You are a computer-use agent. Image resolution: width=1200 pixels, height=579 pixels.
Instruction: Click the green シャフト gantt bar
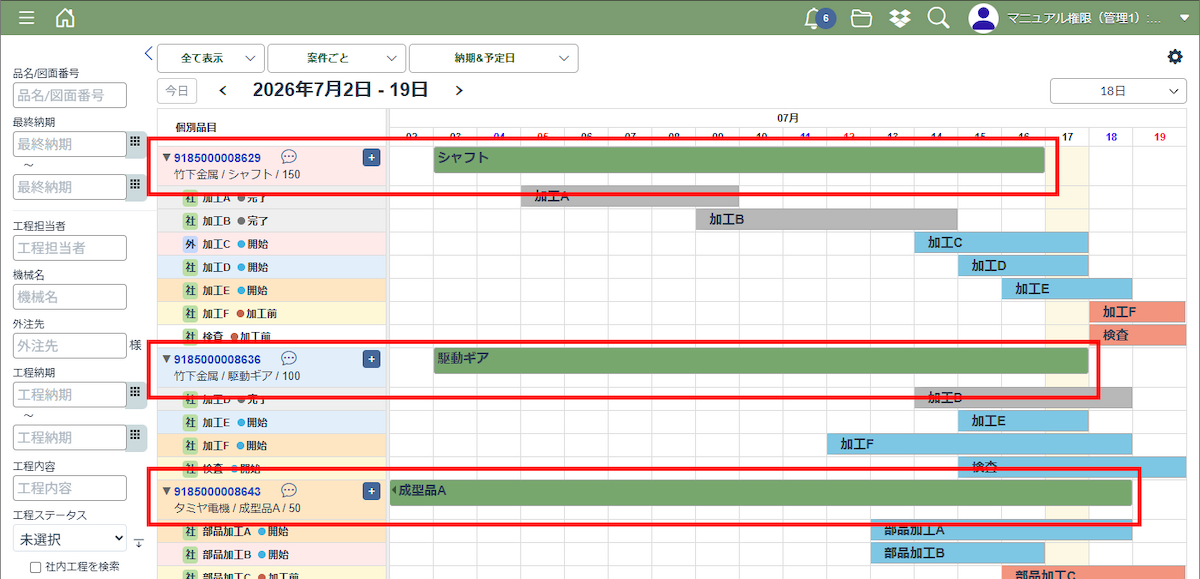point(739,159)
